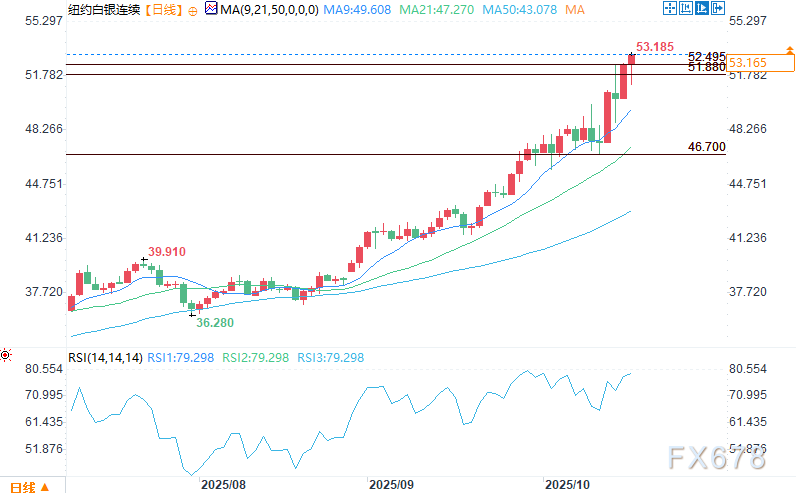Click the RSI1:79.298 legend value
Viewport: 796px width, 493px height.
coord(180,357)
